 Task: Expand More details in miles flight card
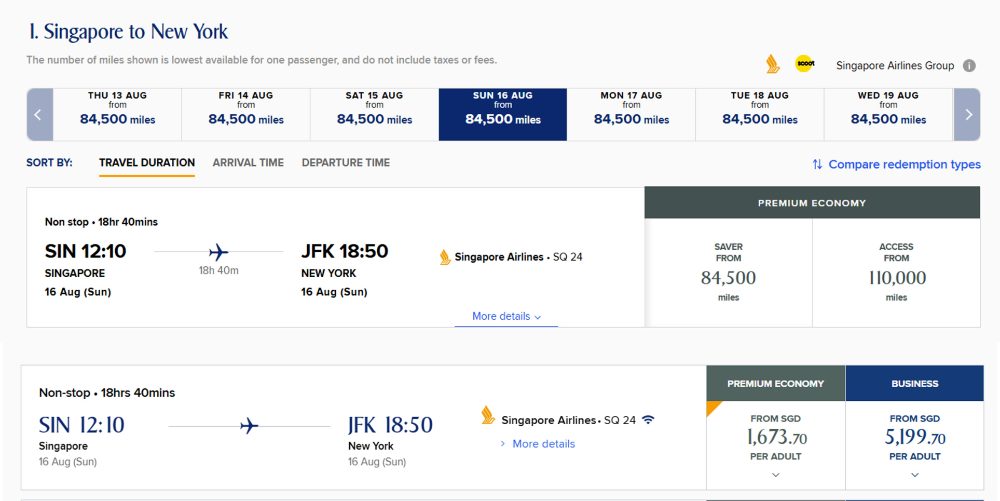[506, 316]
